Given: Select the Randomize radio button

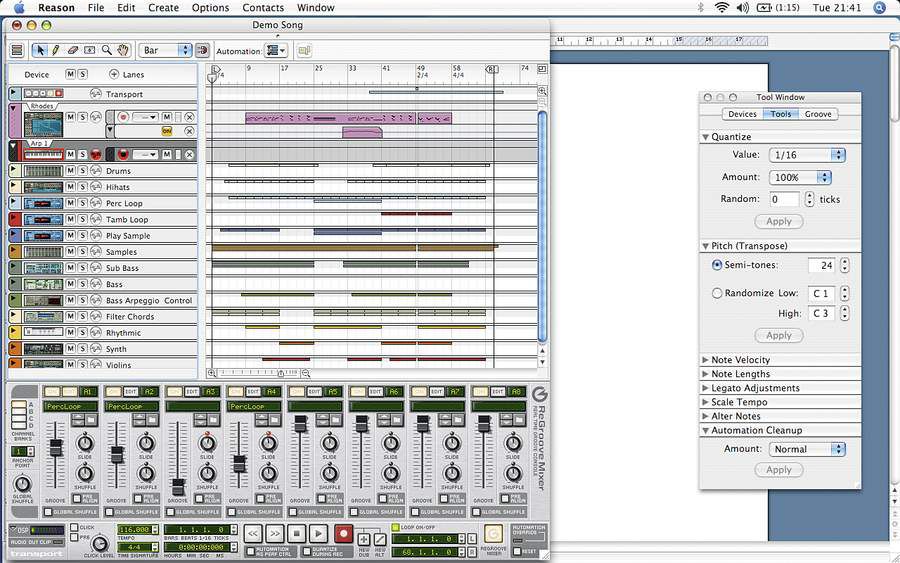Looking at the screenshot, I should pos(717,293).
